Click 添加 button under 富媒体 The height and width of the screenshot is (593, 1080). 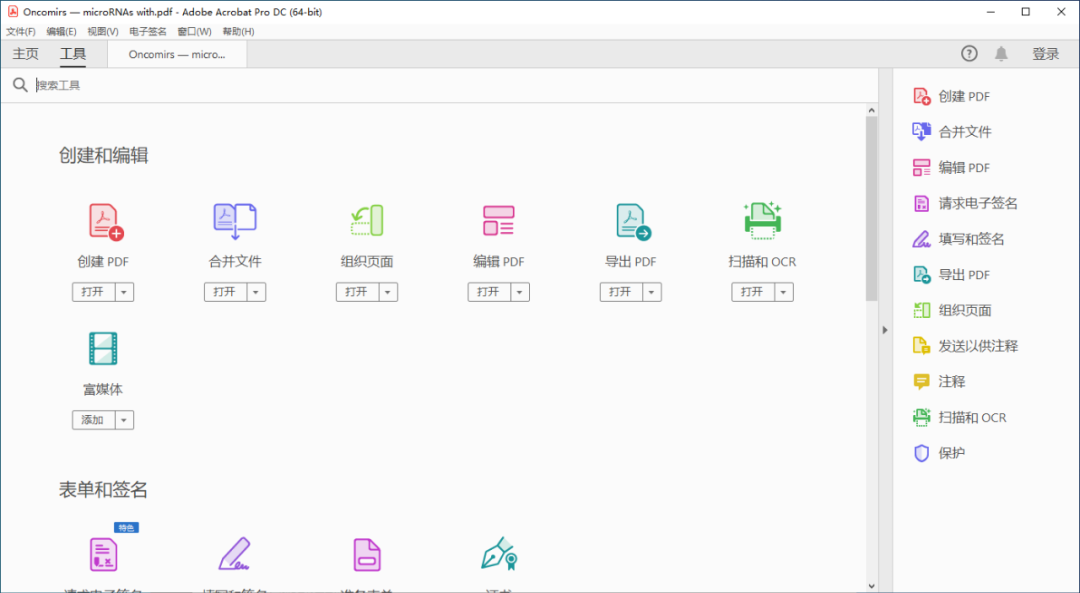[94, 420]
